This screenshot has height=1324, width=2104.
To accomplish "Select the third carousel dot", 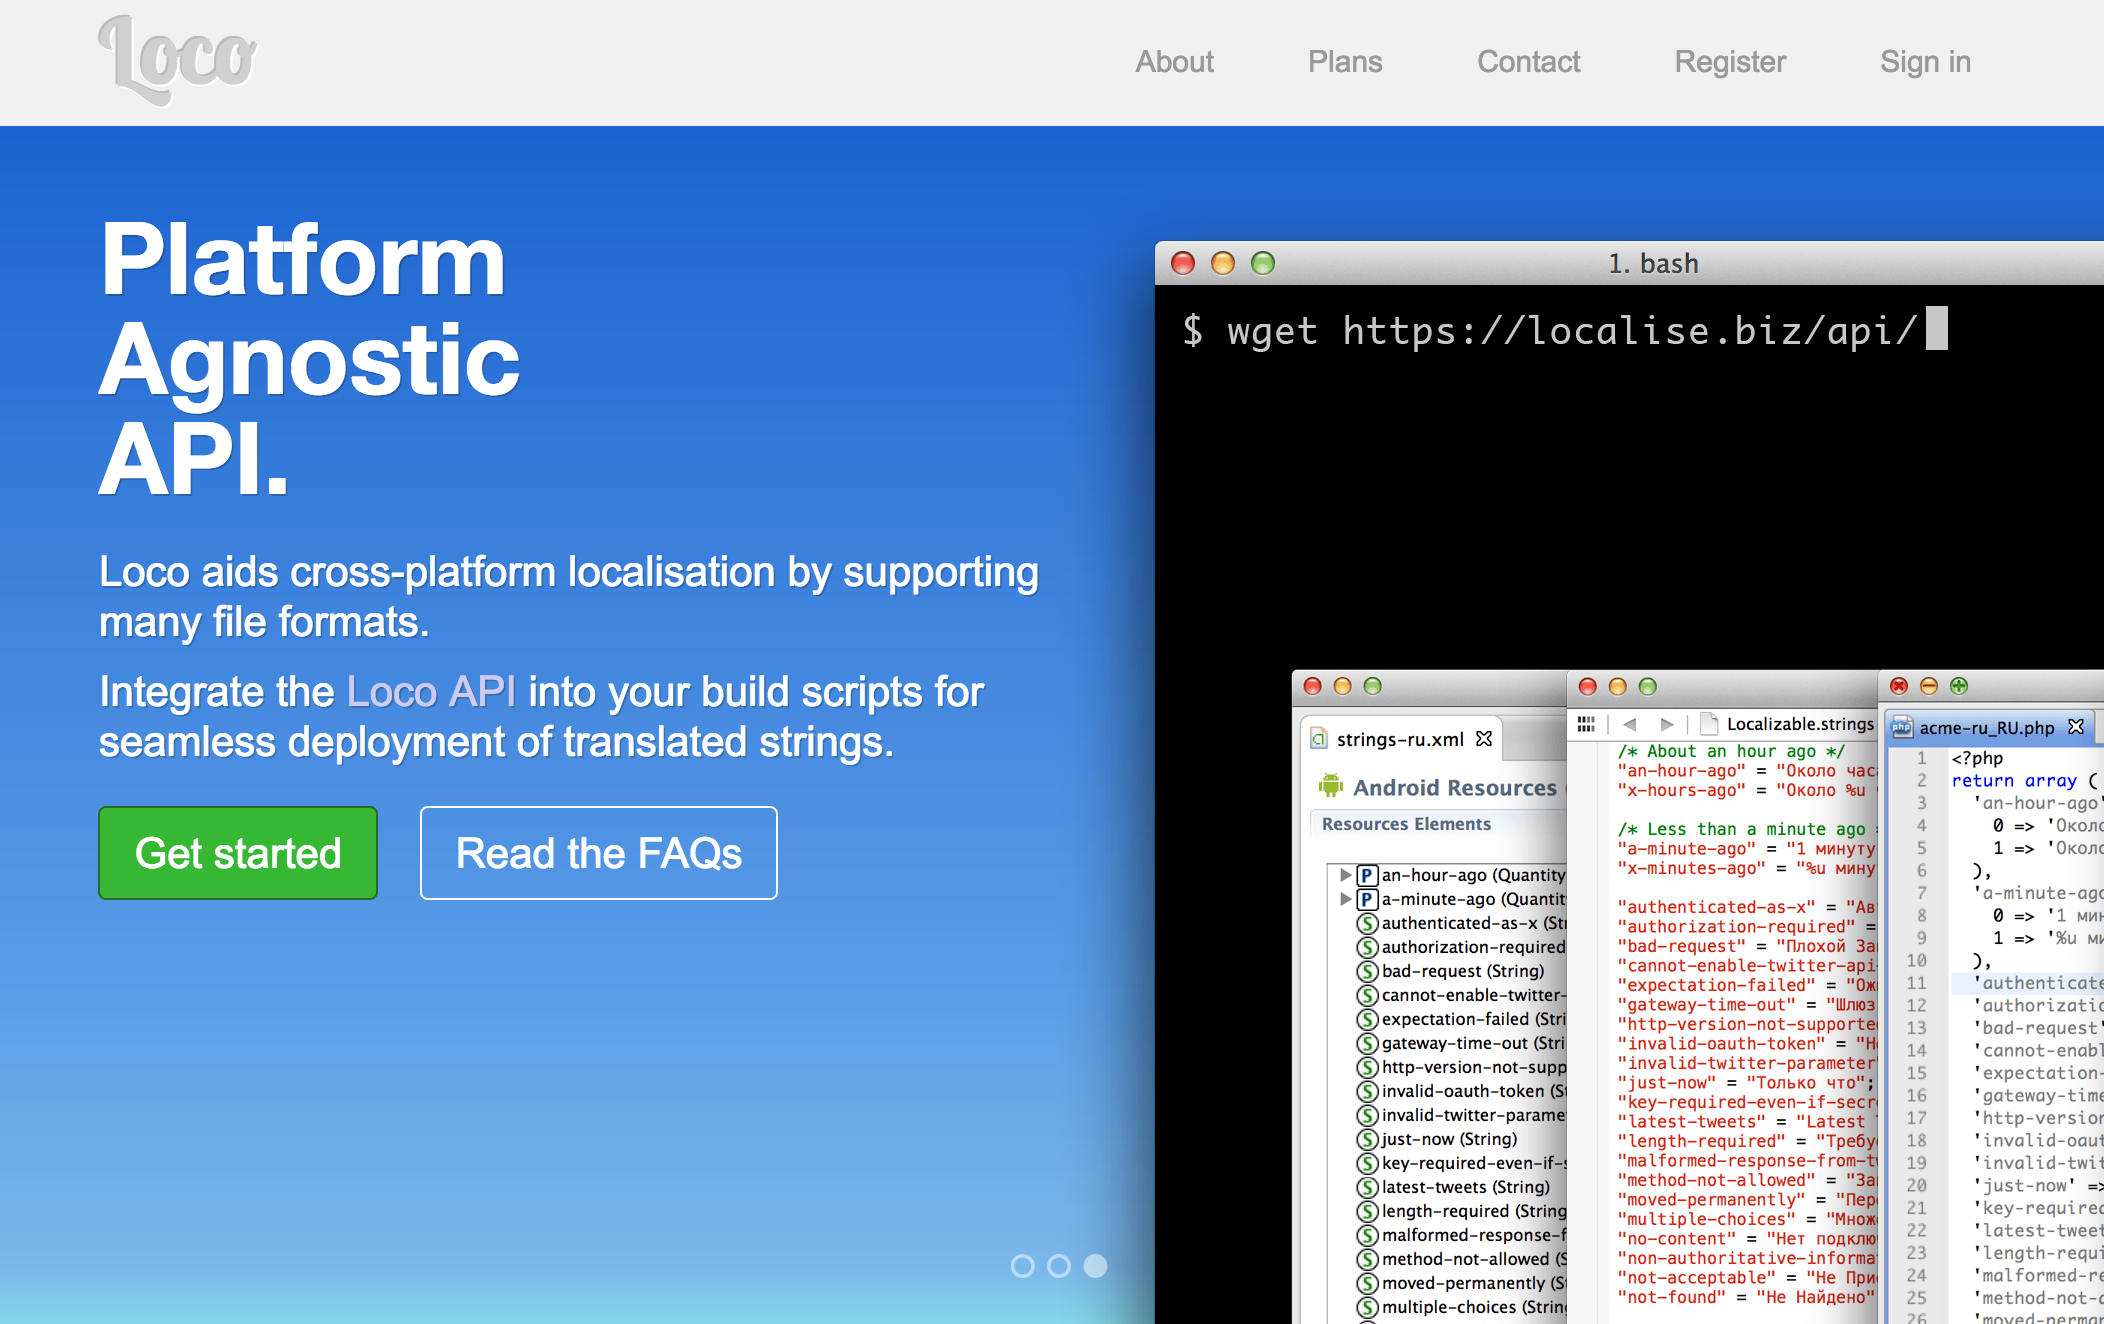I will [x=1096, y=1266].
